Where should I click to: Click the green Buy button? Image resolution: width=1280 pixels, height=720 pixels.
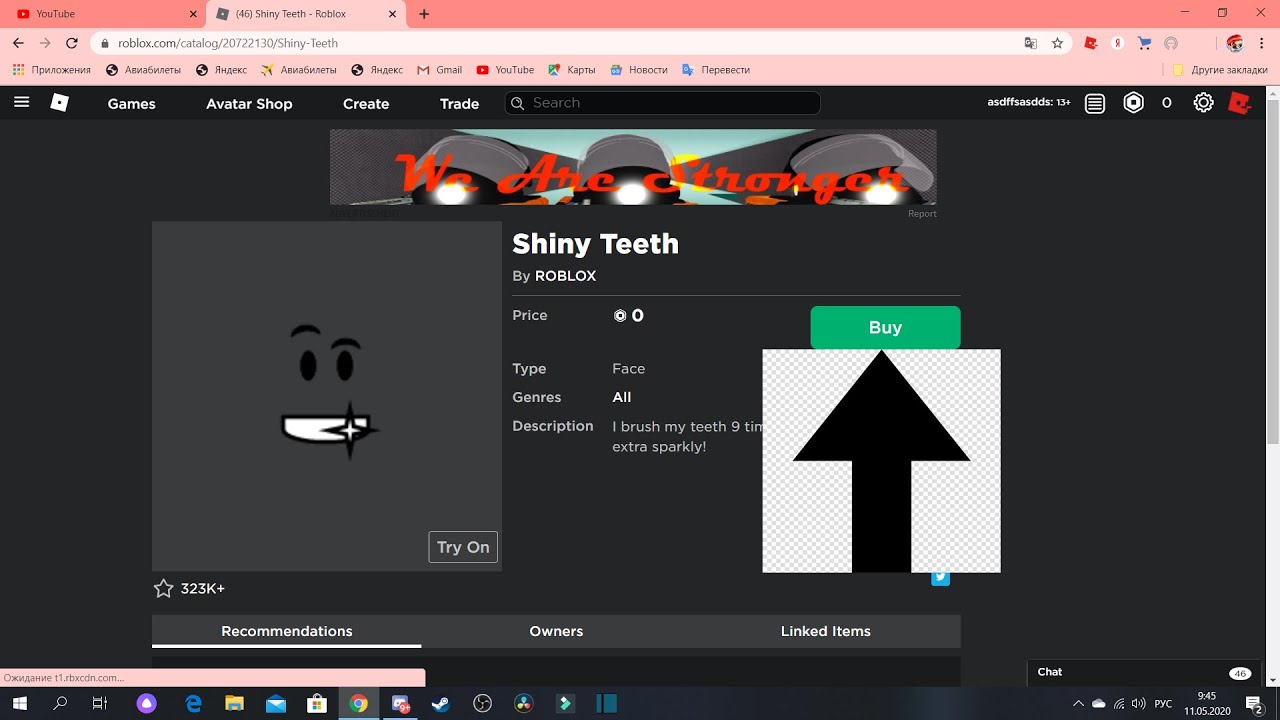[885, 327]
